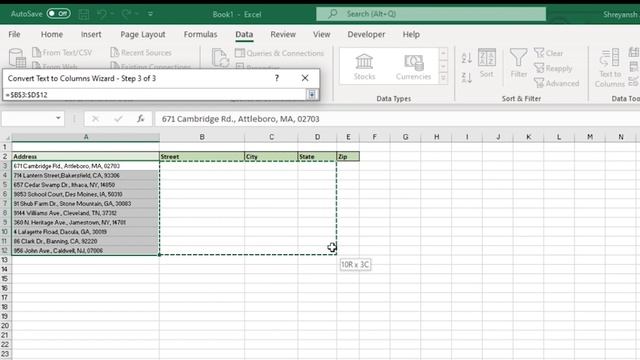Open the Name Box dropdown

(x=58, y=118)
